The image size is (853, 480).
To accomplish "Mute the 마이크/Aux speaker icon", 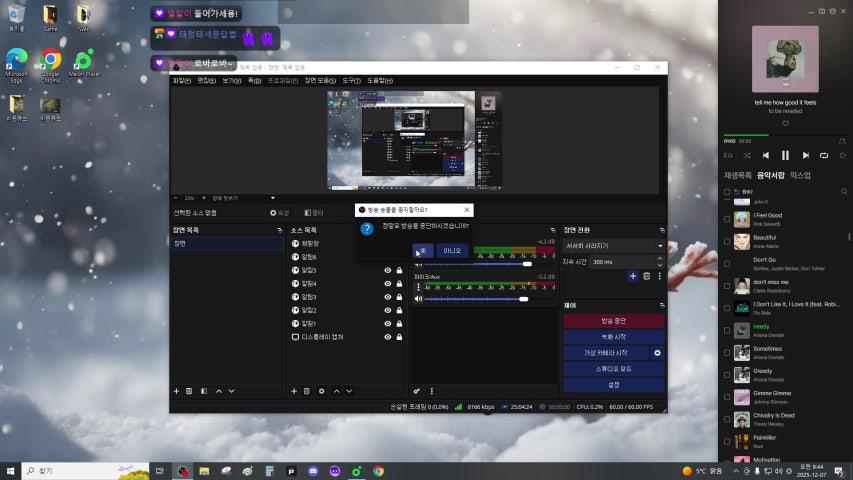I will [x=418, y=299].
